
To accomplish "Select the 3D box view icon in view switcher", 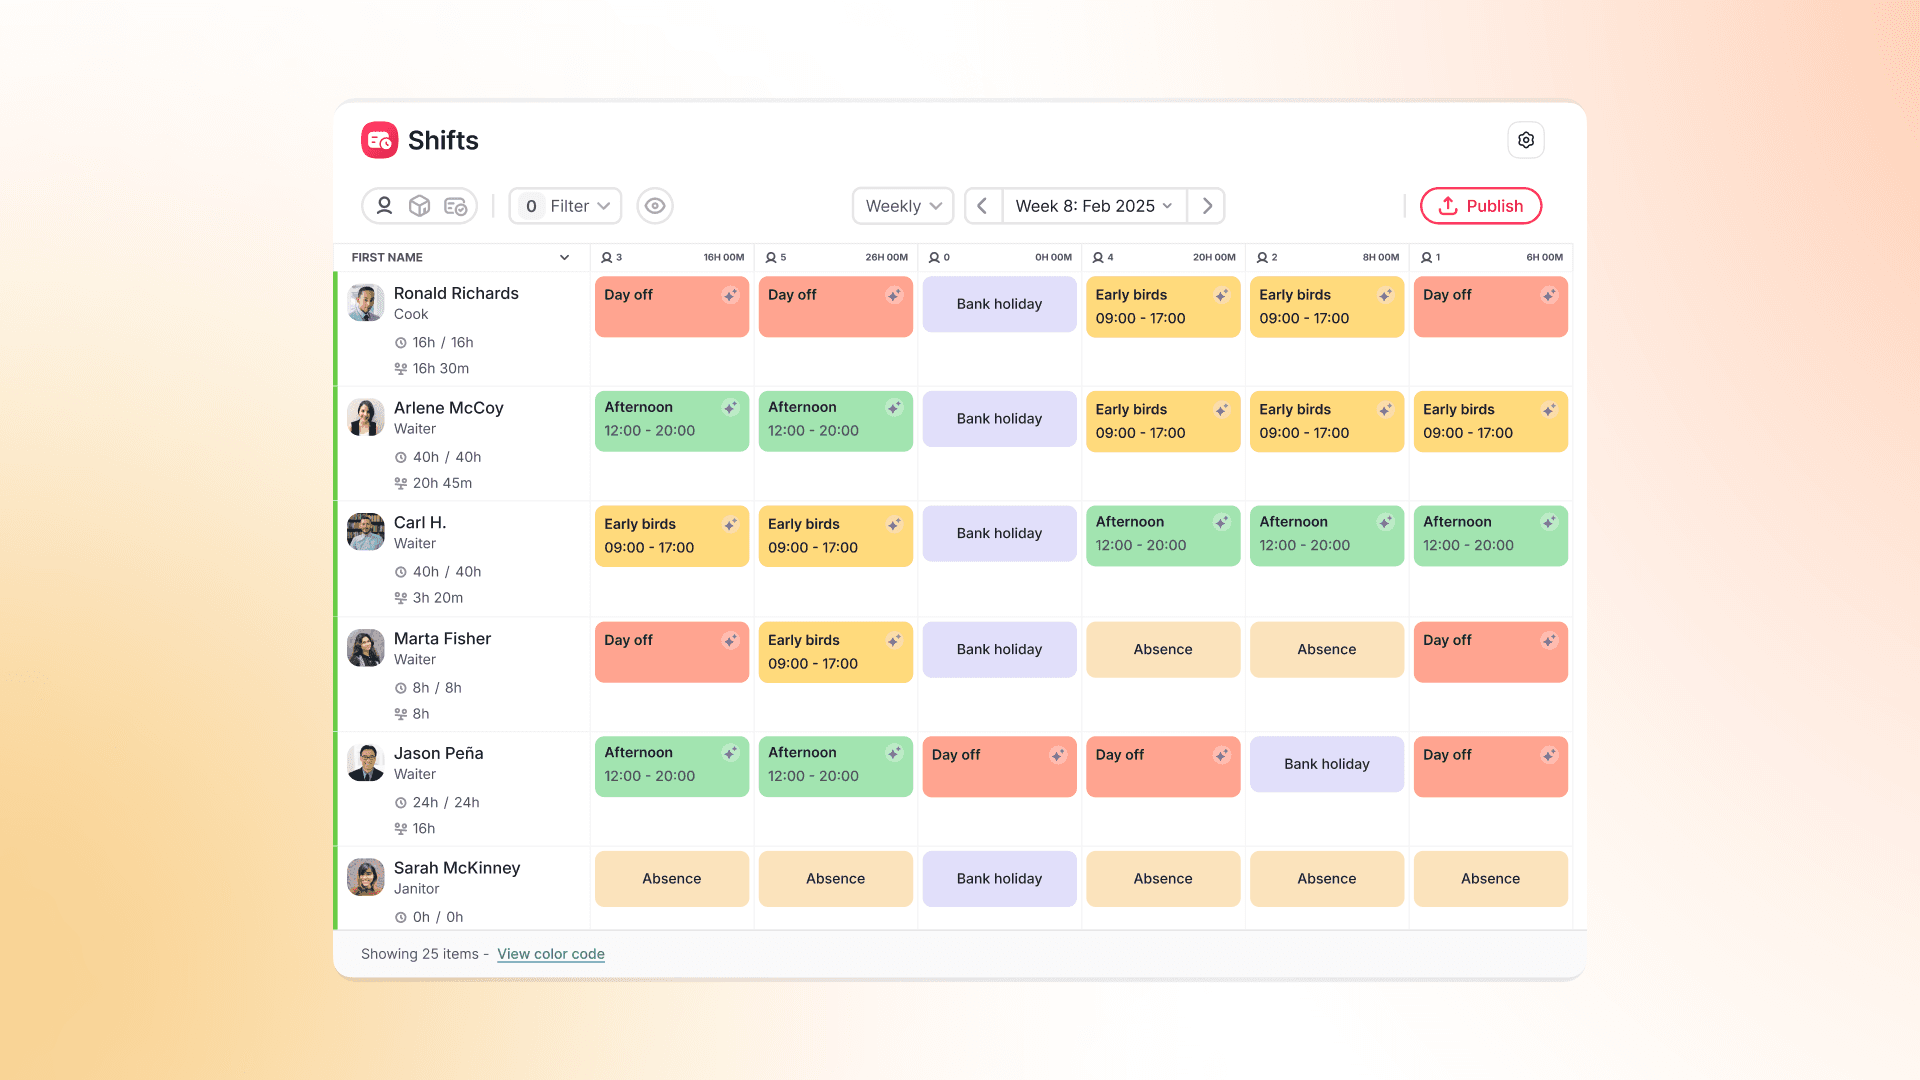I will (x=419, y=206).
